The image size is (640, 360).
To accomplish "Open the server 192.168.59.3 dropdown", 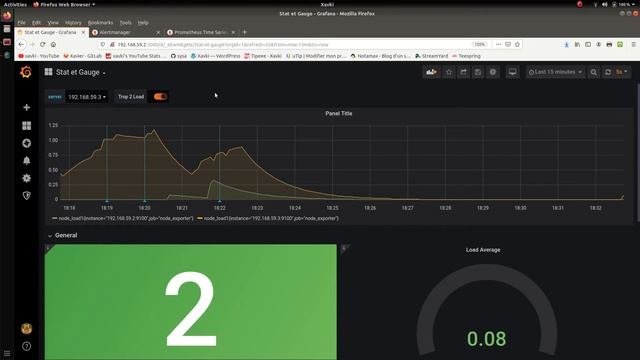I will click(87, 97).
